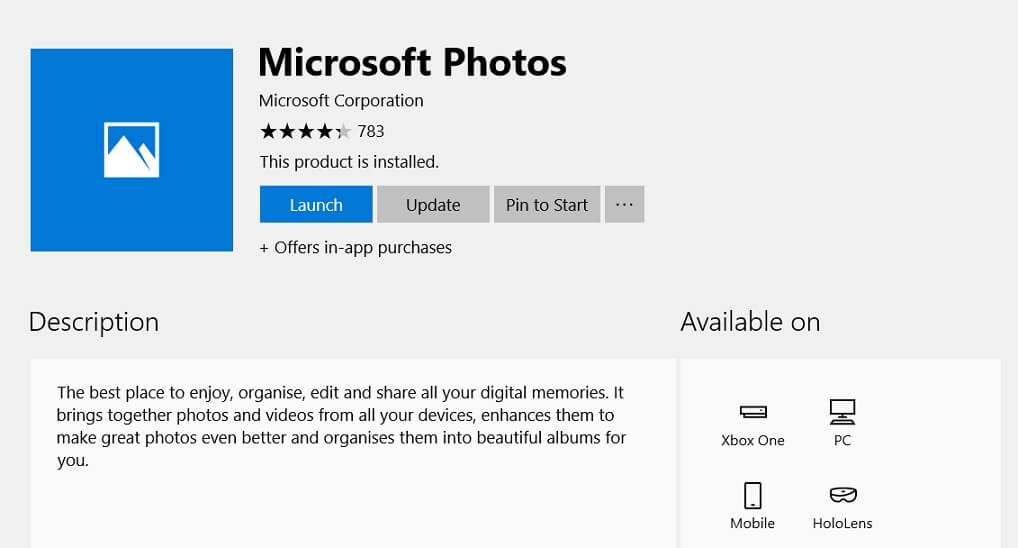Select the Mobile phone icon
Image resolution: width=1018 pixels, height=548 pixels.
pyautogui.click(x=752, y=495)
